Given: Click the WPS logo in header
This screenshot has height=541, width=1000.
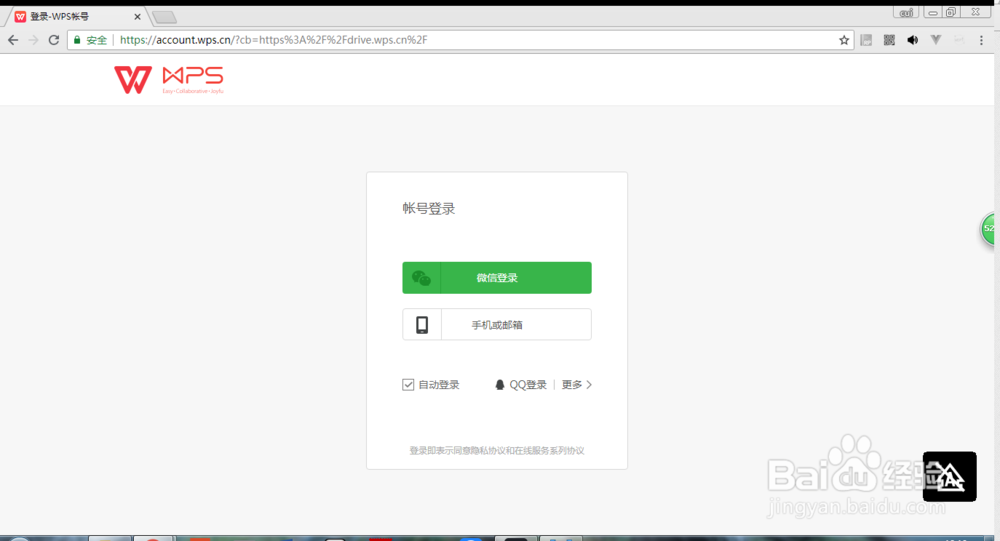Looking at the screenshot, I should [x=169, y=80].
